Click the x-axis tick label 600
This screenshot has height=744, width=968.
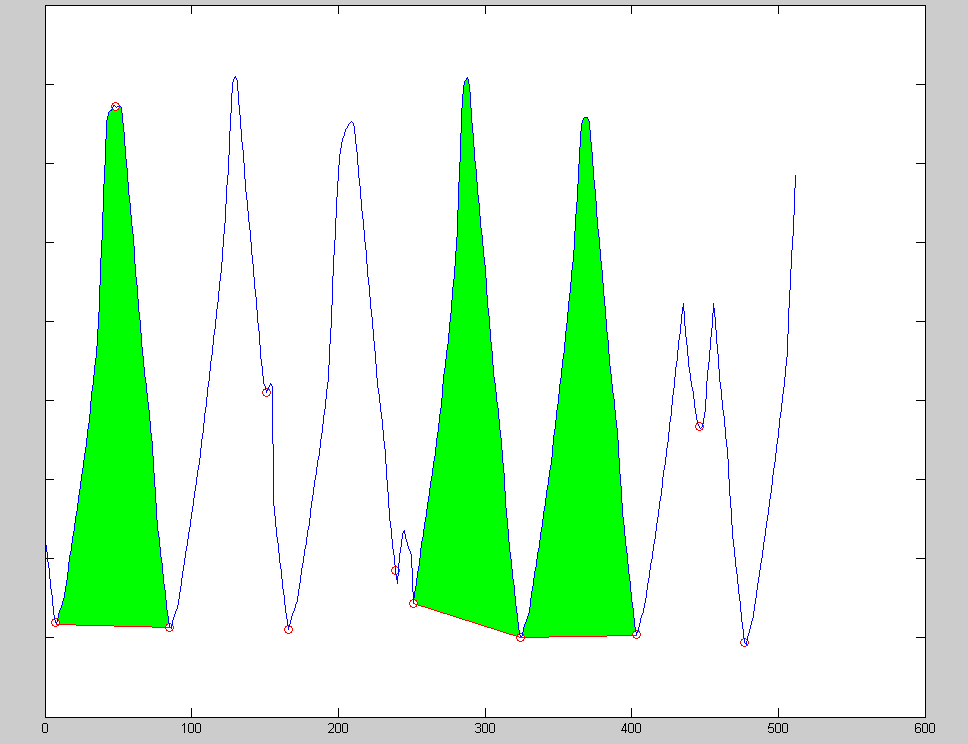pos(924,731)
